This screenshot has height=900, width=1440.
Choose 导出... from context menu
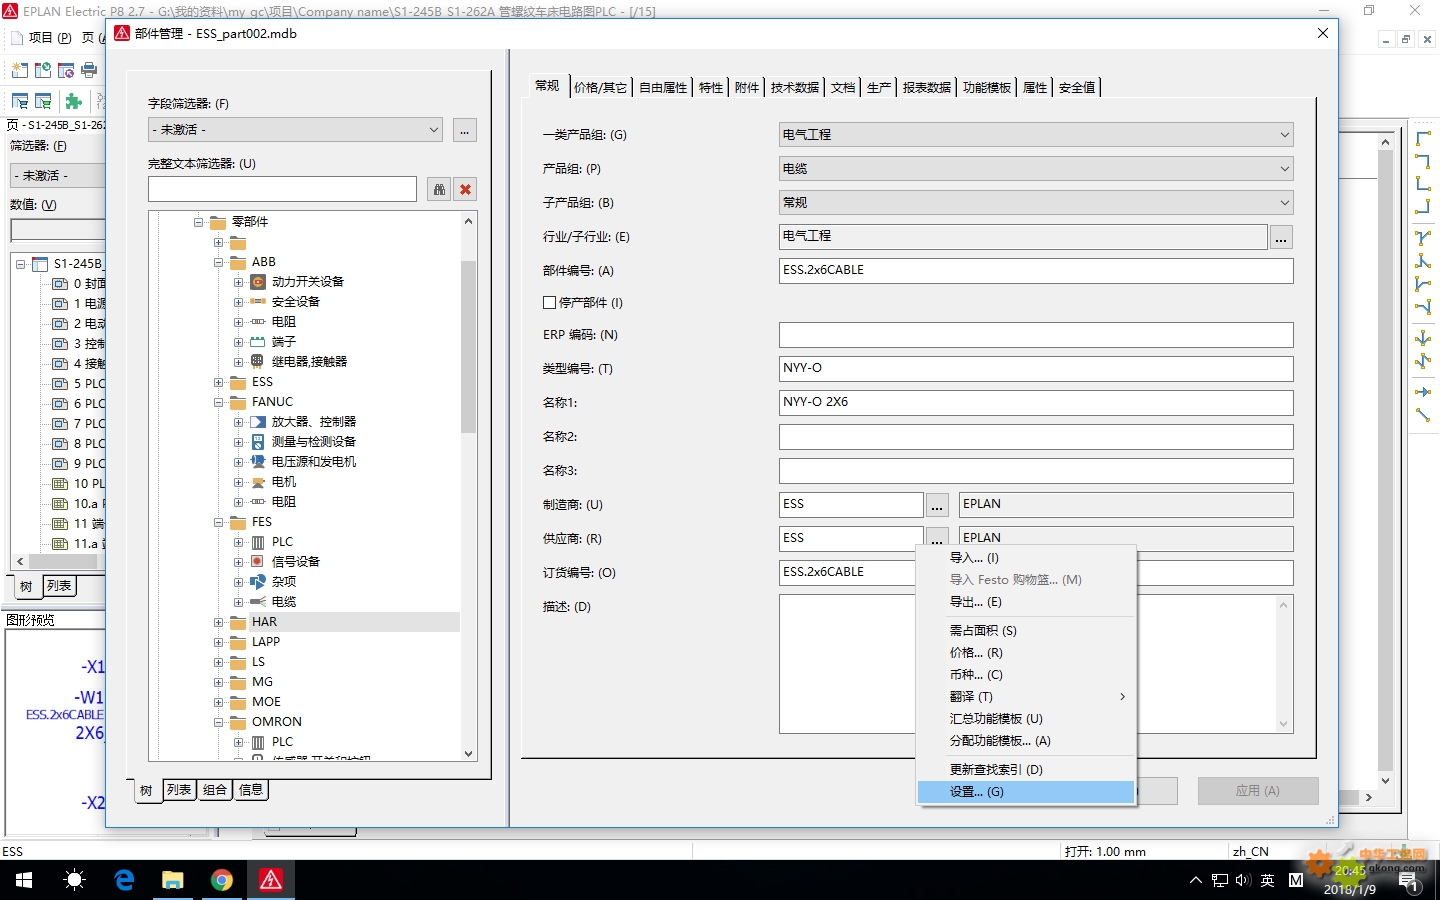[x=1026, y=602]
